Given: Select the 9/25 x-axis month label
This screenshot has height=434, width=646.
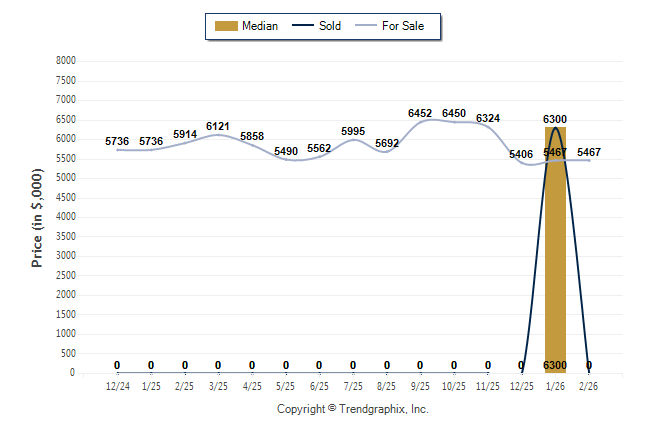Looking at the screenshot, I should [x=420, y=384].
